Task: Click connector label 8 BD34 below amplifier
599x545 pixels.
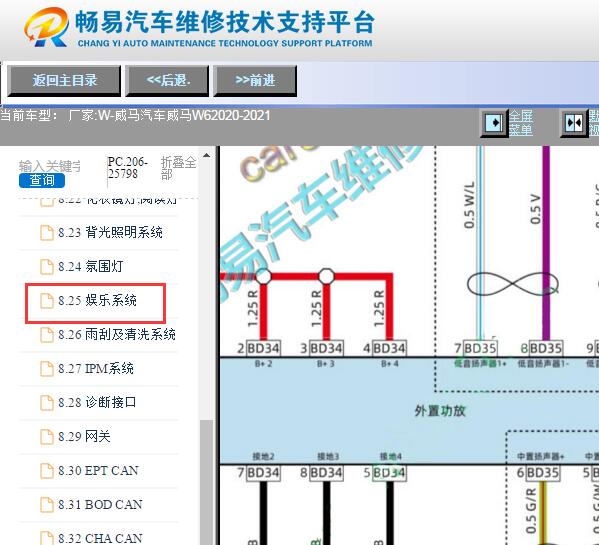Action: 322,473
